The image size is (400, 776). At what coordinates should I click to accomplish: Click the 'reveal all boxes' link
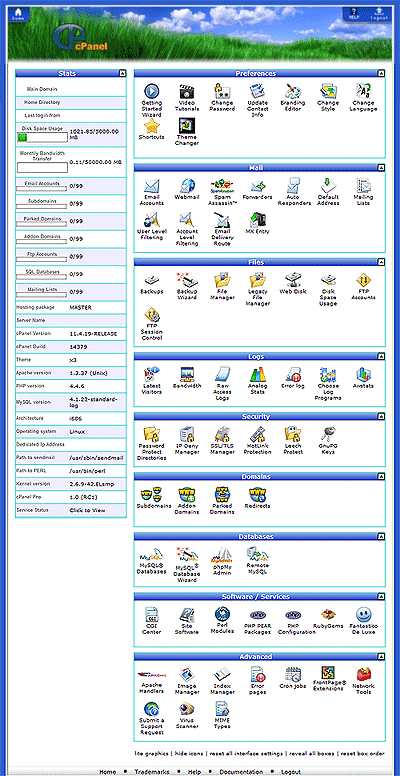311,753
